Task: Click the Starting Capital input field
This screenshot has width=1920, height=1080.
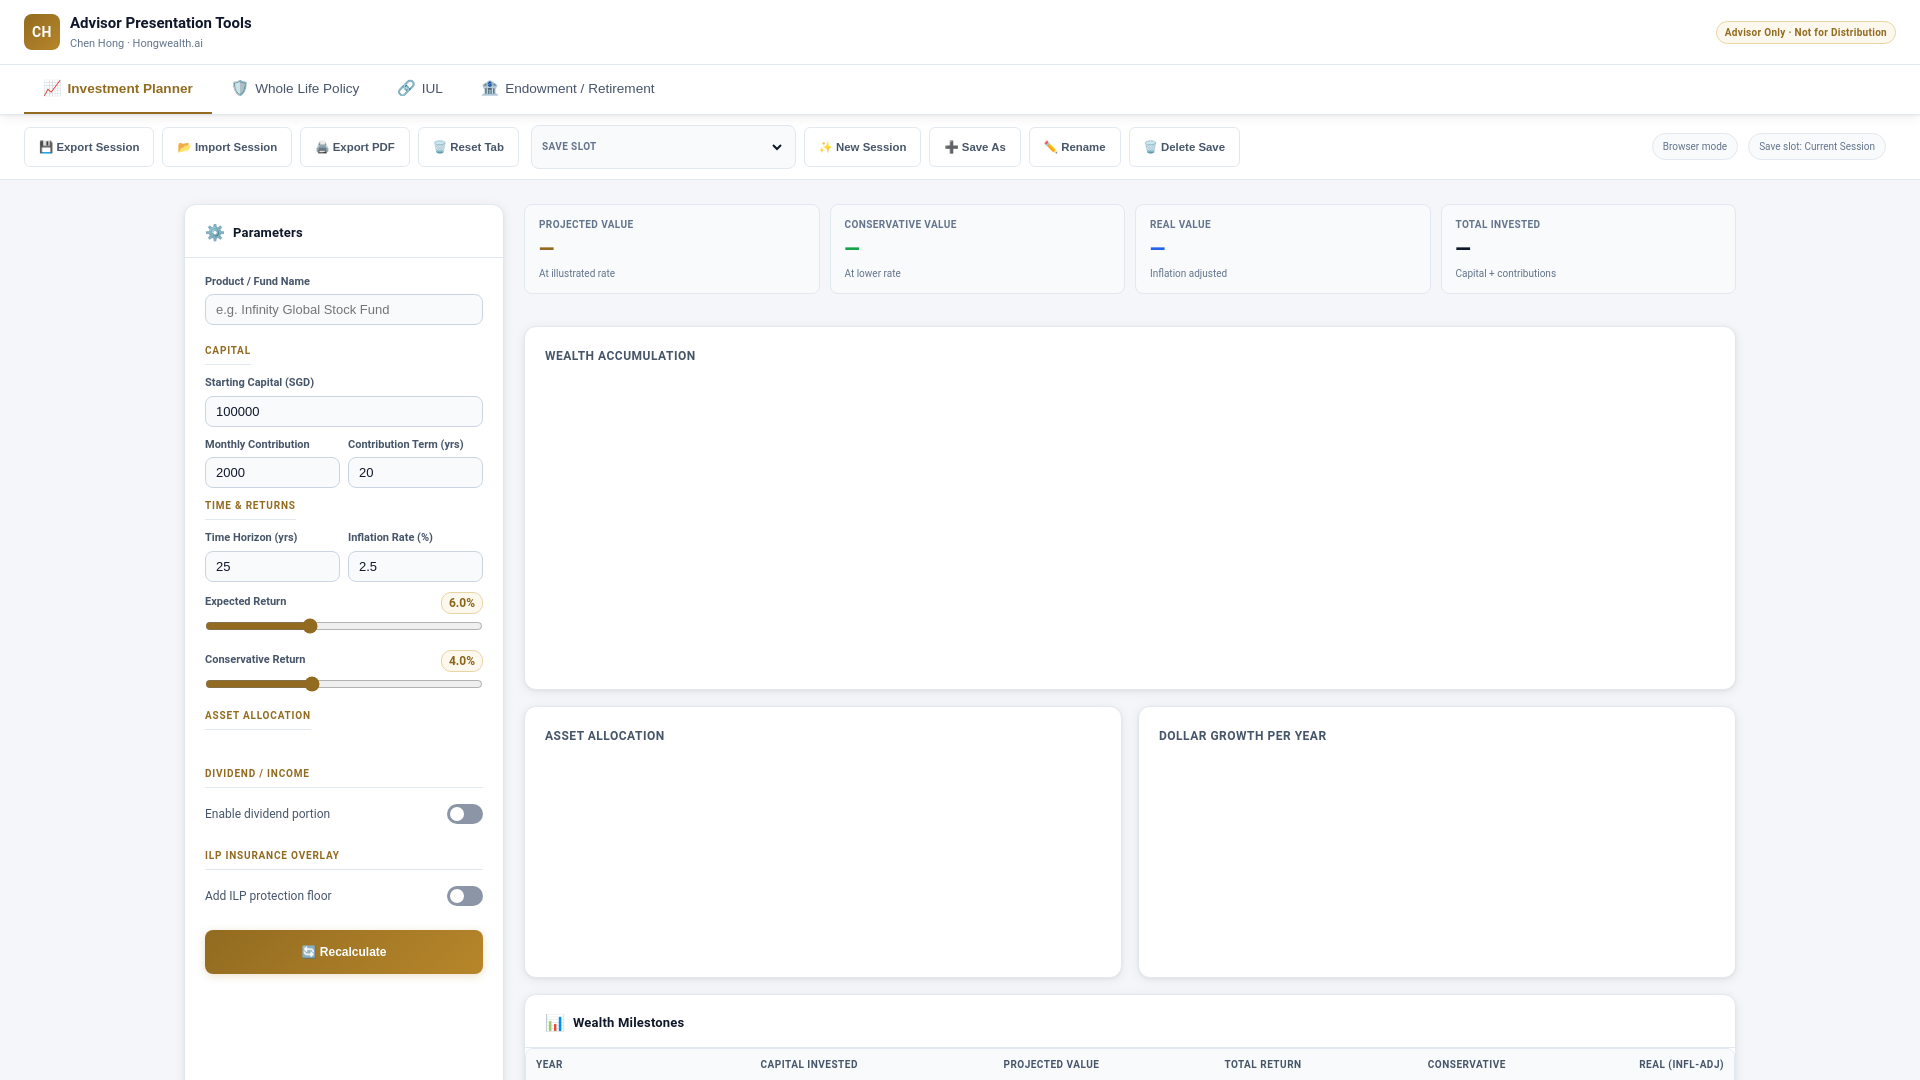Action: [x=344, y=411]
